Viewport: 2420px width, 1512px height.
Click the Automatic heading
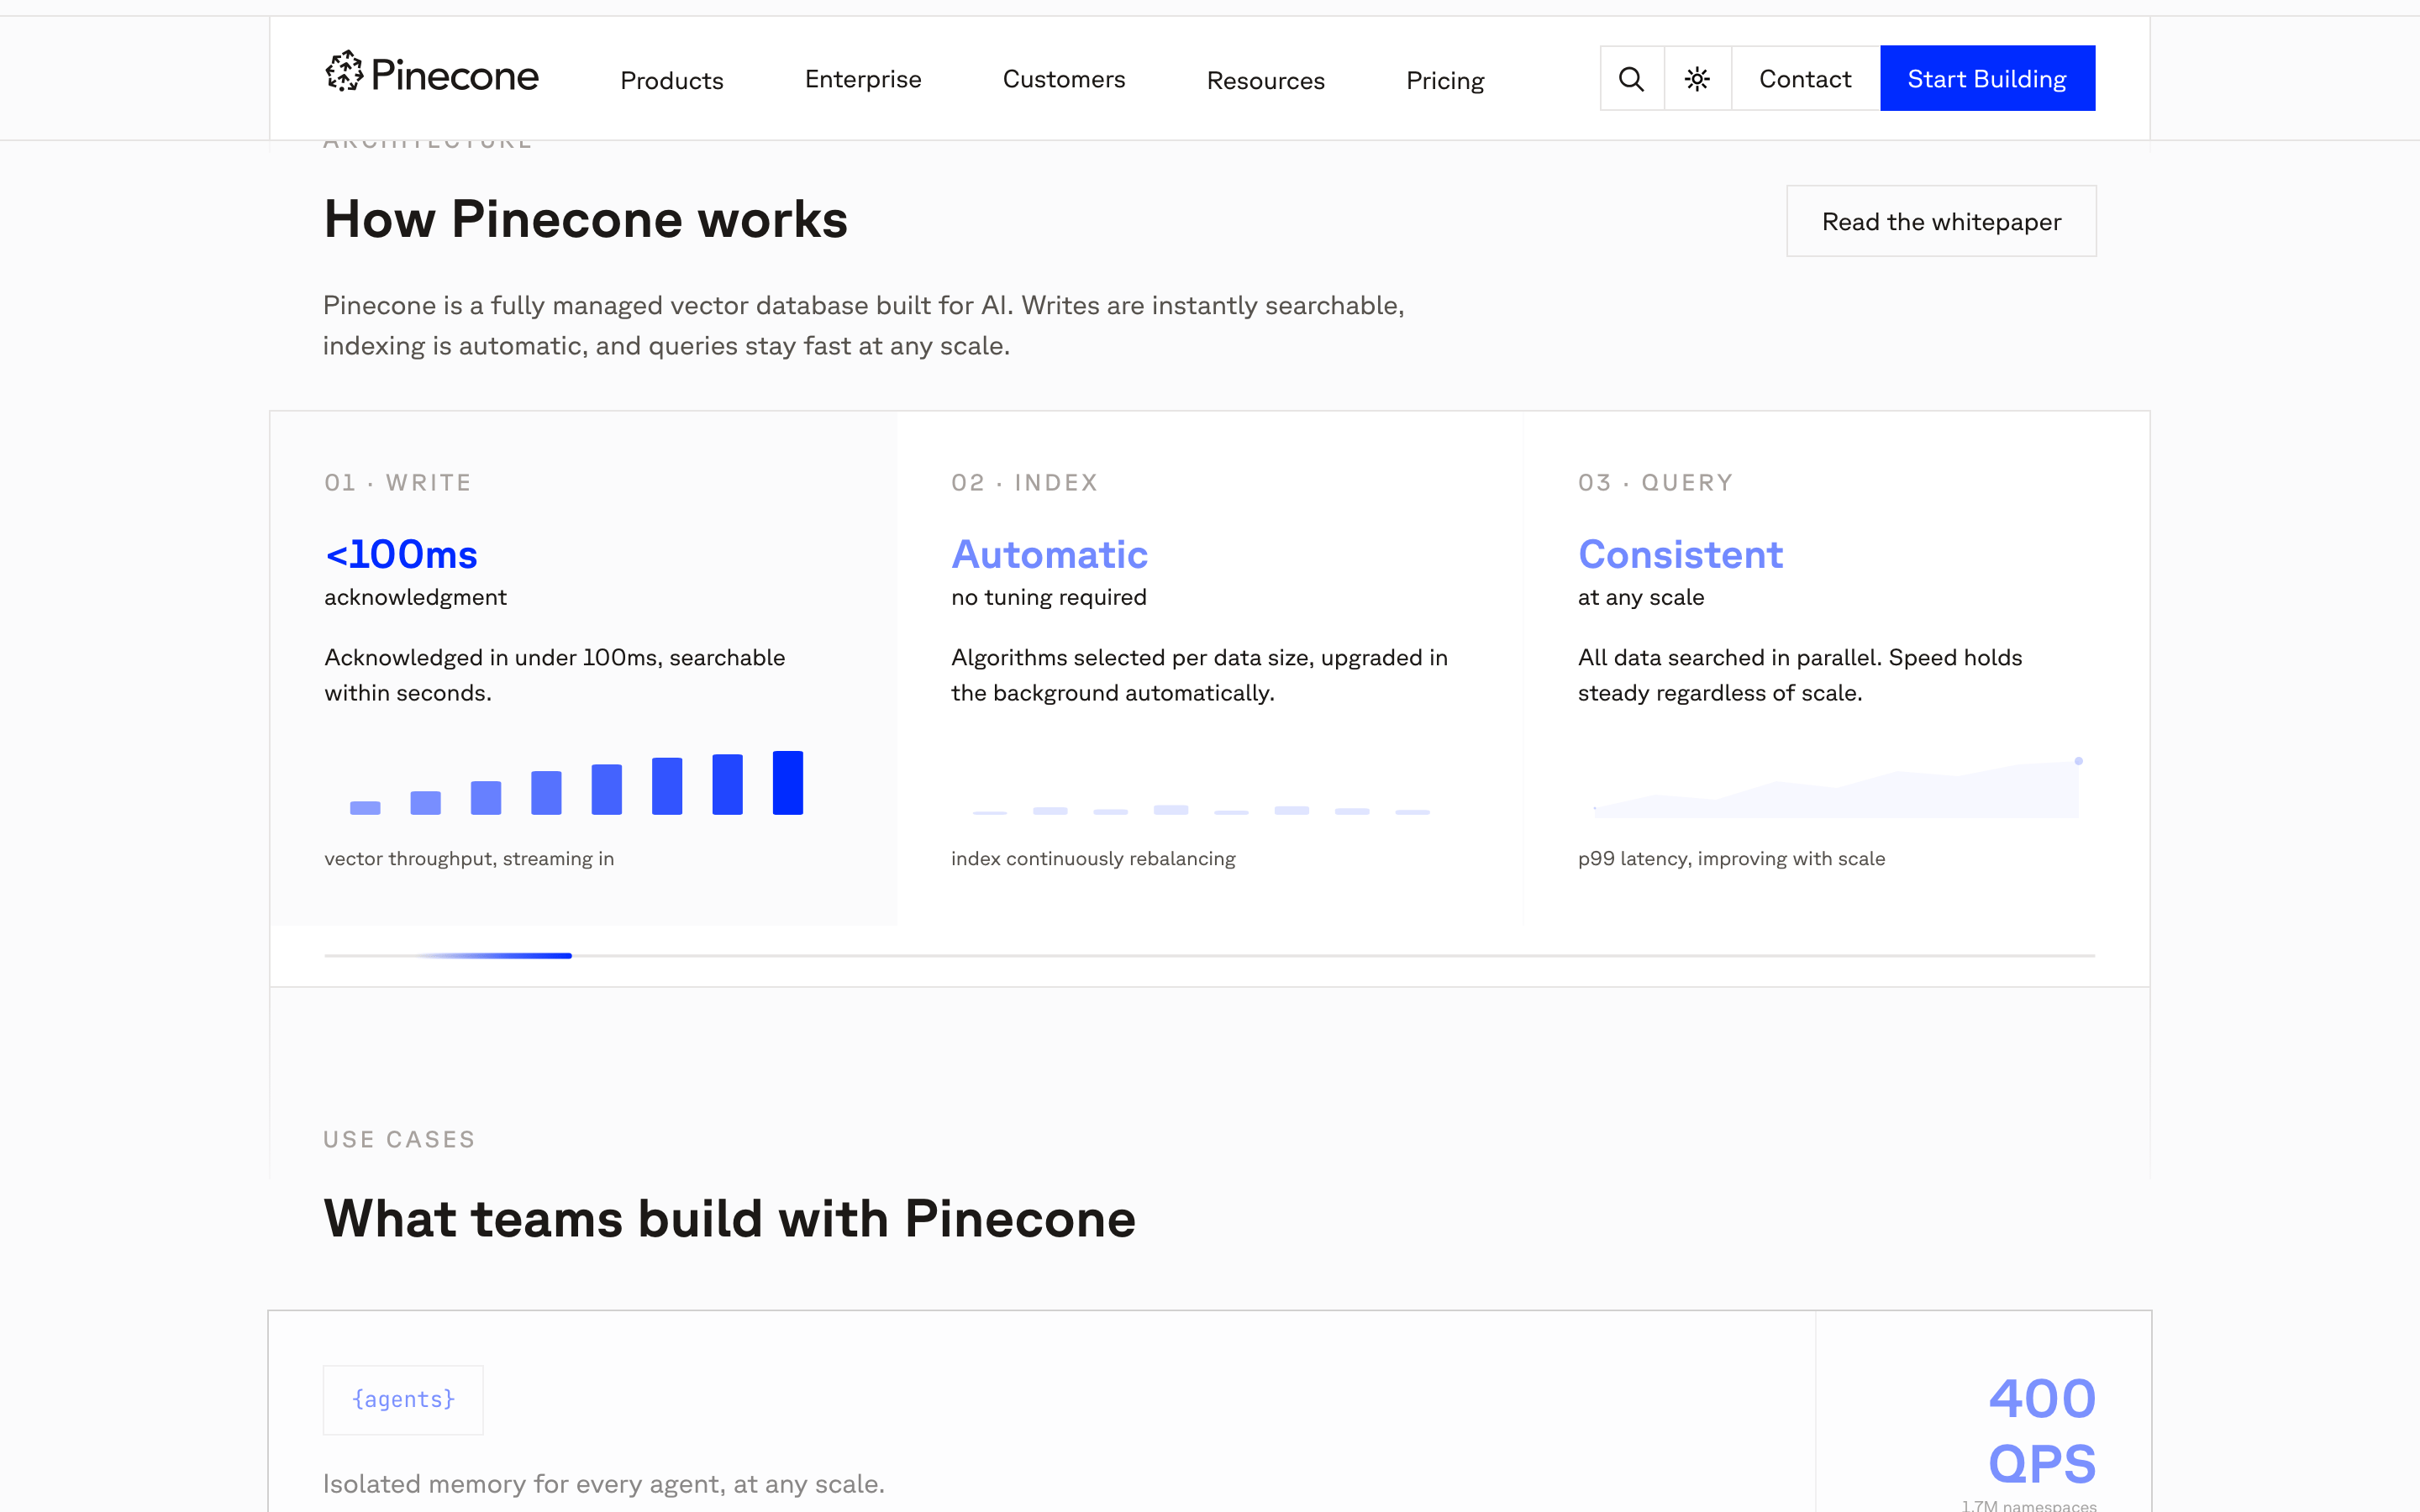(x=1049, y=554)
